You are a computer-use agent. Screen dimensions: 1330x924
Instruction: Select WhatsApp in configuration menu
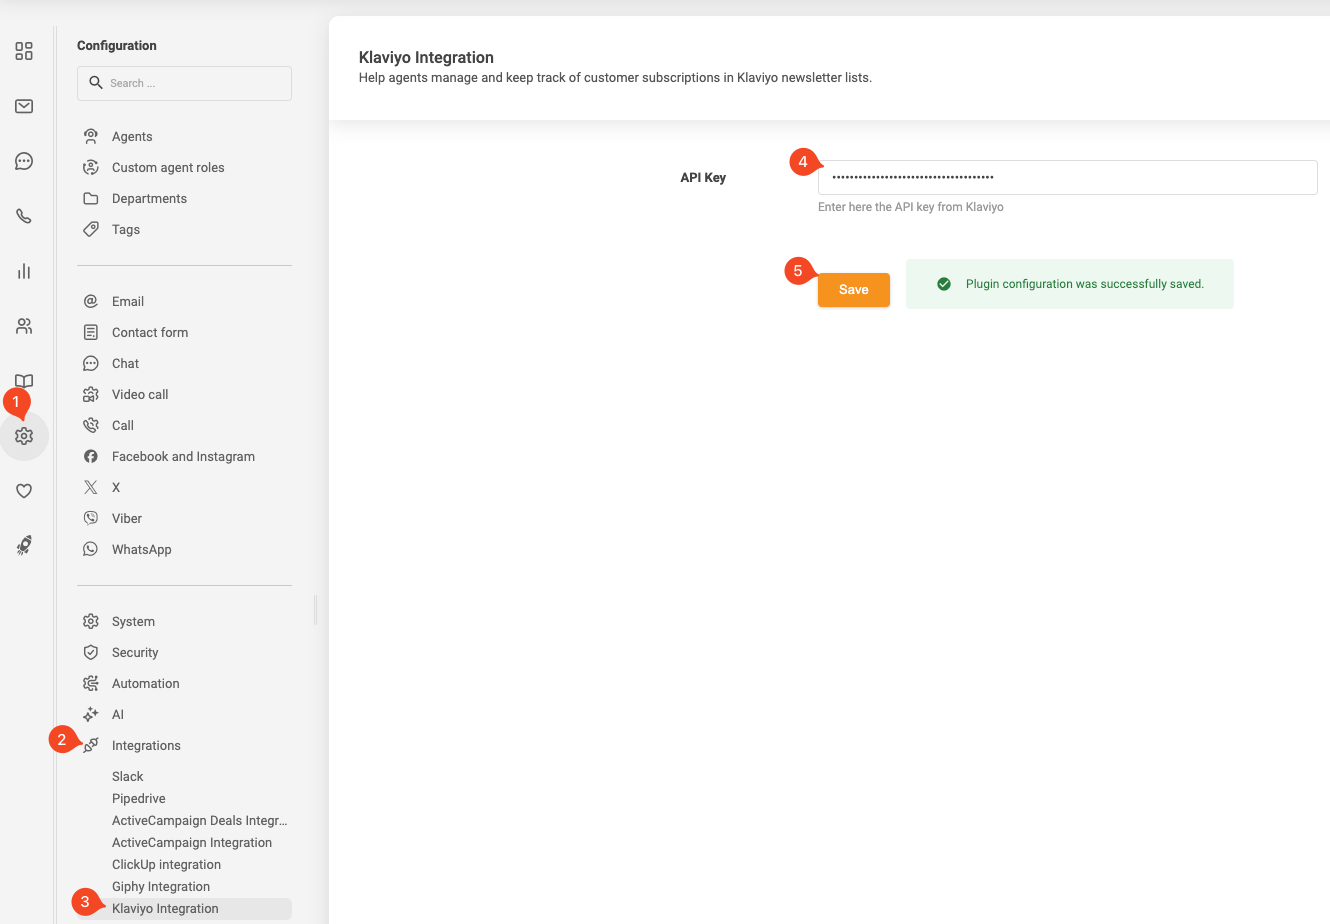(x=141, y=549)
